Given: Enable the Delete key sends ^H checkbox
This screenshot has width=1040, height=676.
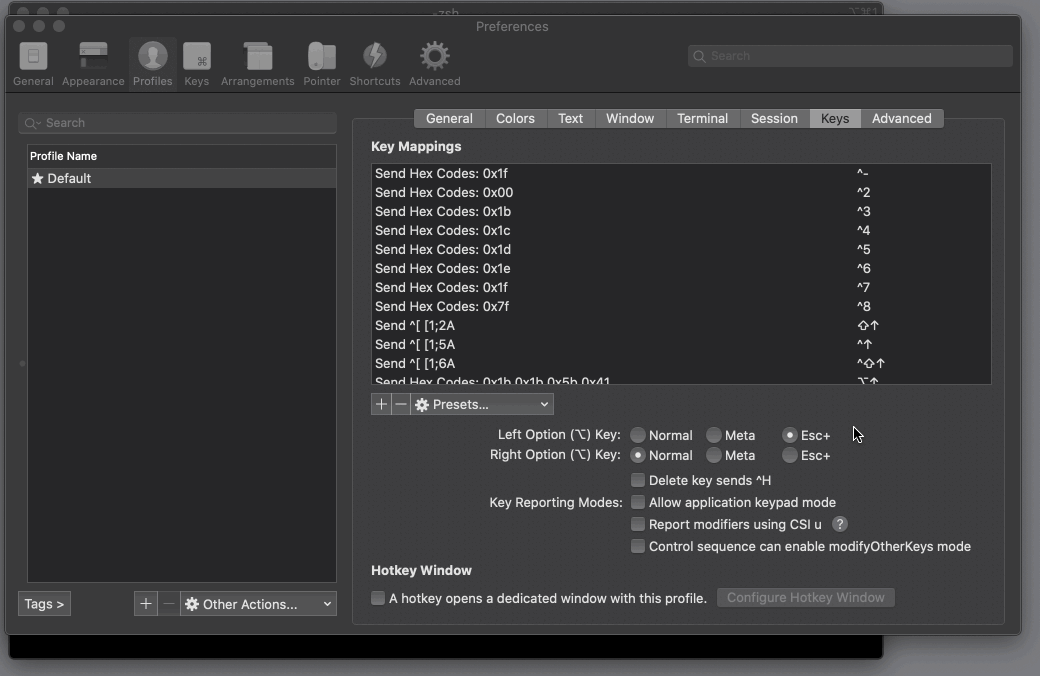Looking at the screenshot, I should tap(638, 480).
